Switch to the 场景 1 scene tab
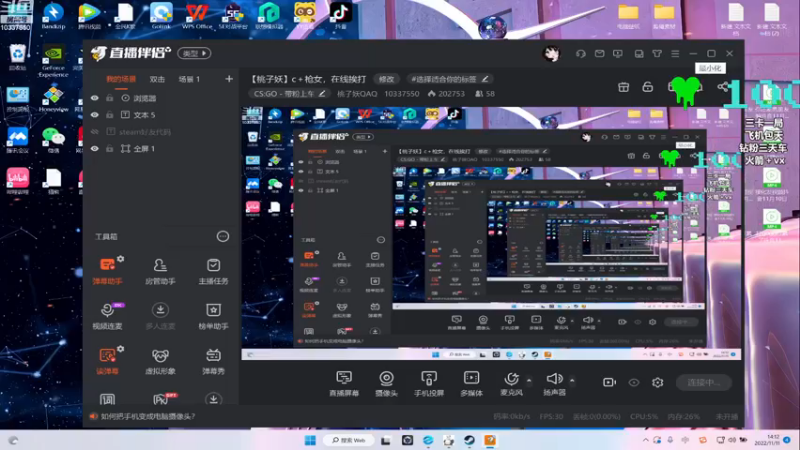 pyautogui.click(x=189, y=79)
